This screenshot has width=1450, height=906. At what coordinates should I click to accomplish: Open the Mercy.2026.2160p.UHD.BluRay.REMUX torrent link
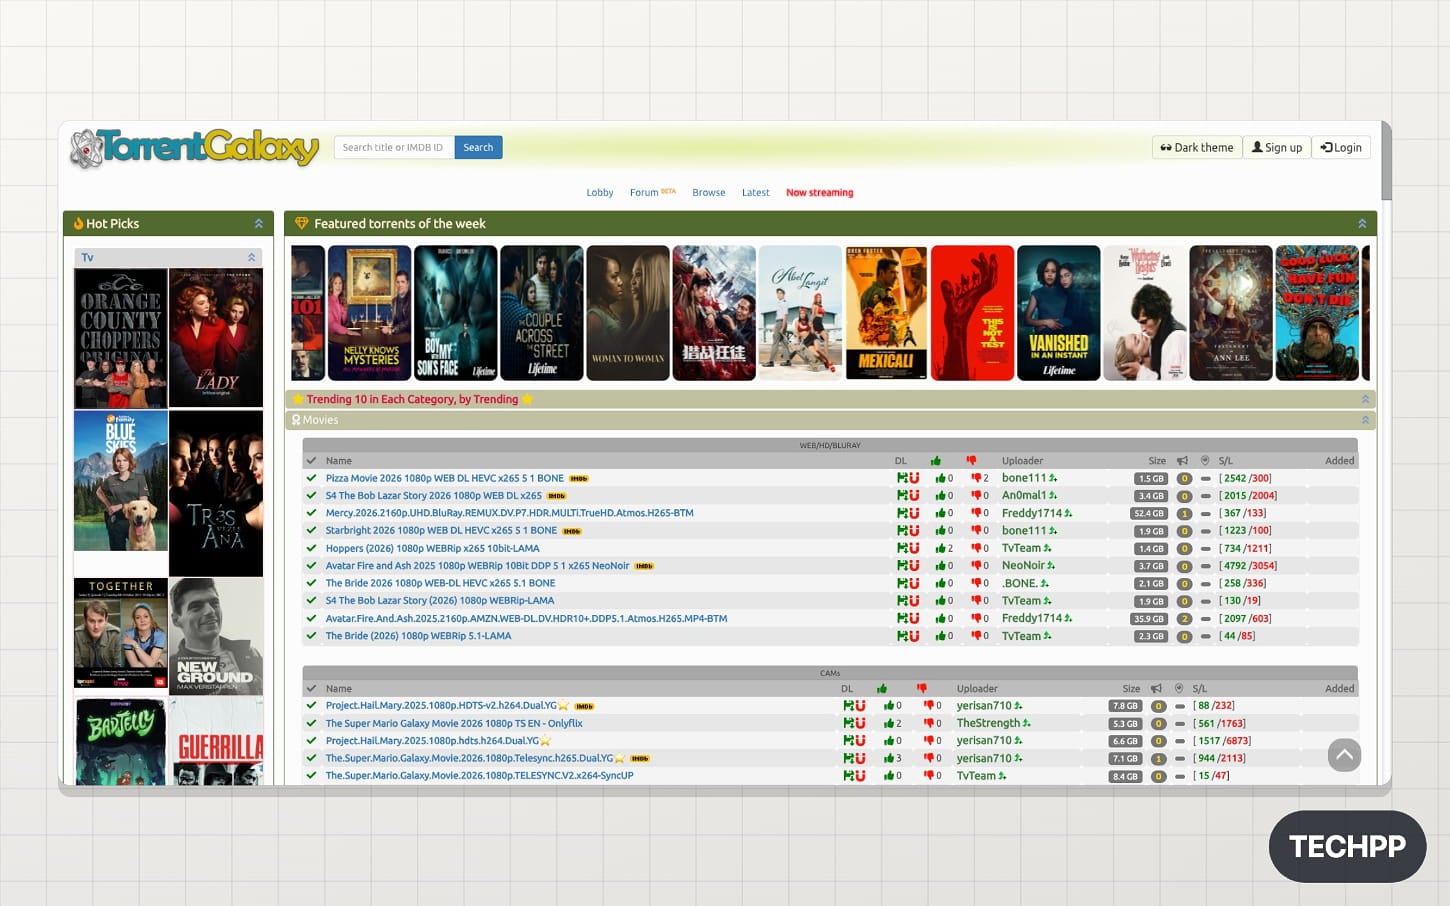[509, 513]
